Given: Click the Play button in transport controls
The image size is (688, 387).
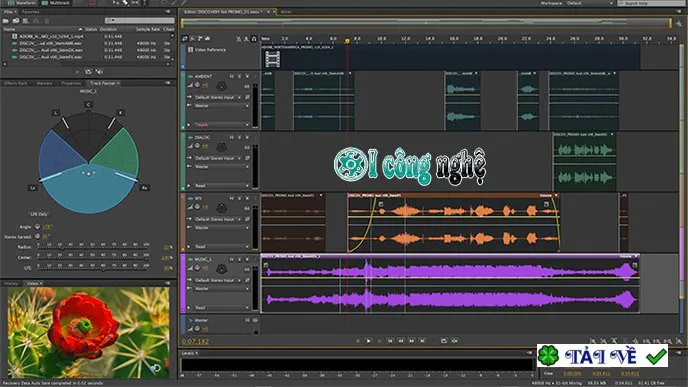Looking at the screenshot, I should pyautogui.click(x=369, y=340).
